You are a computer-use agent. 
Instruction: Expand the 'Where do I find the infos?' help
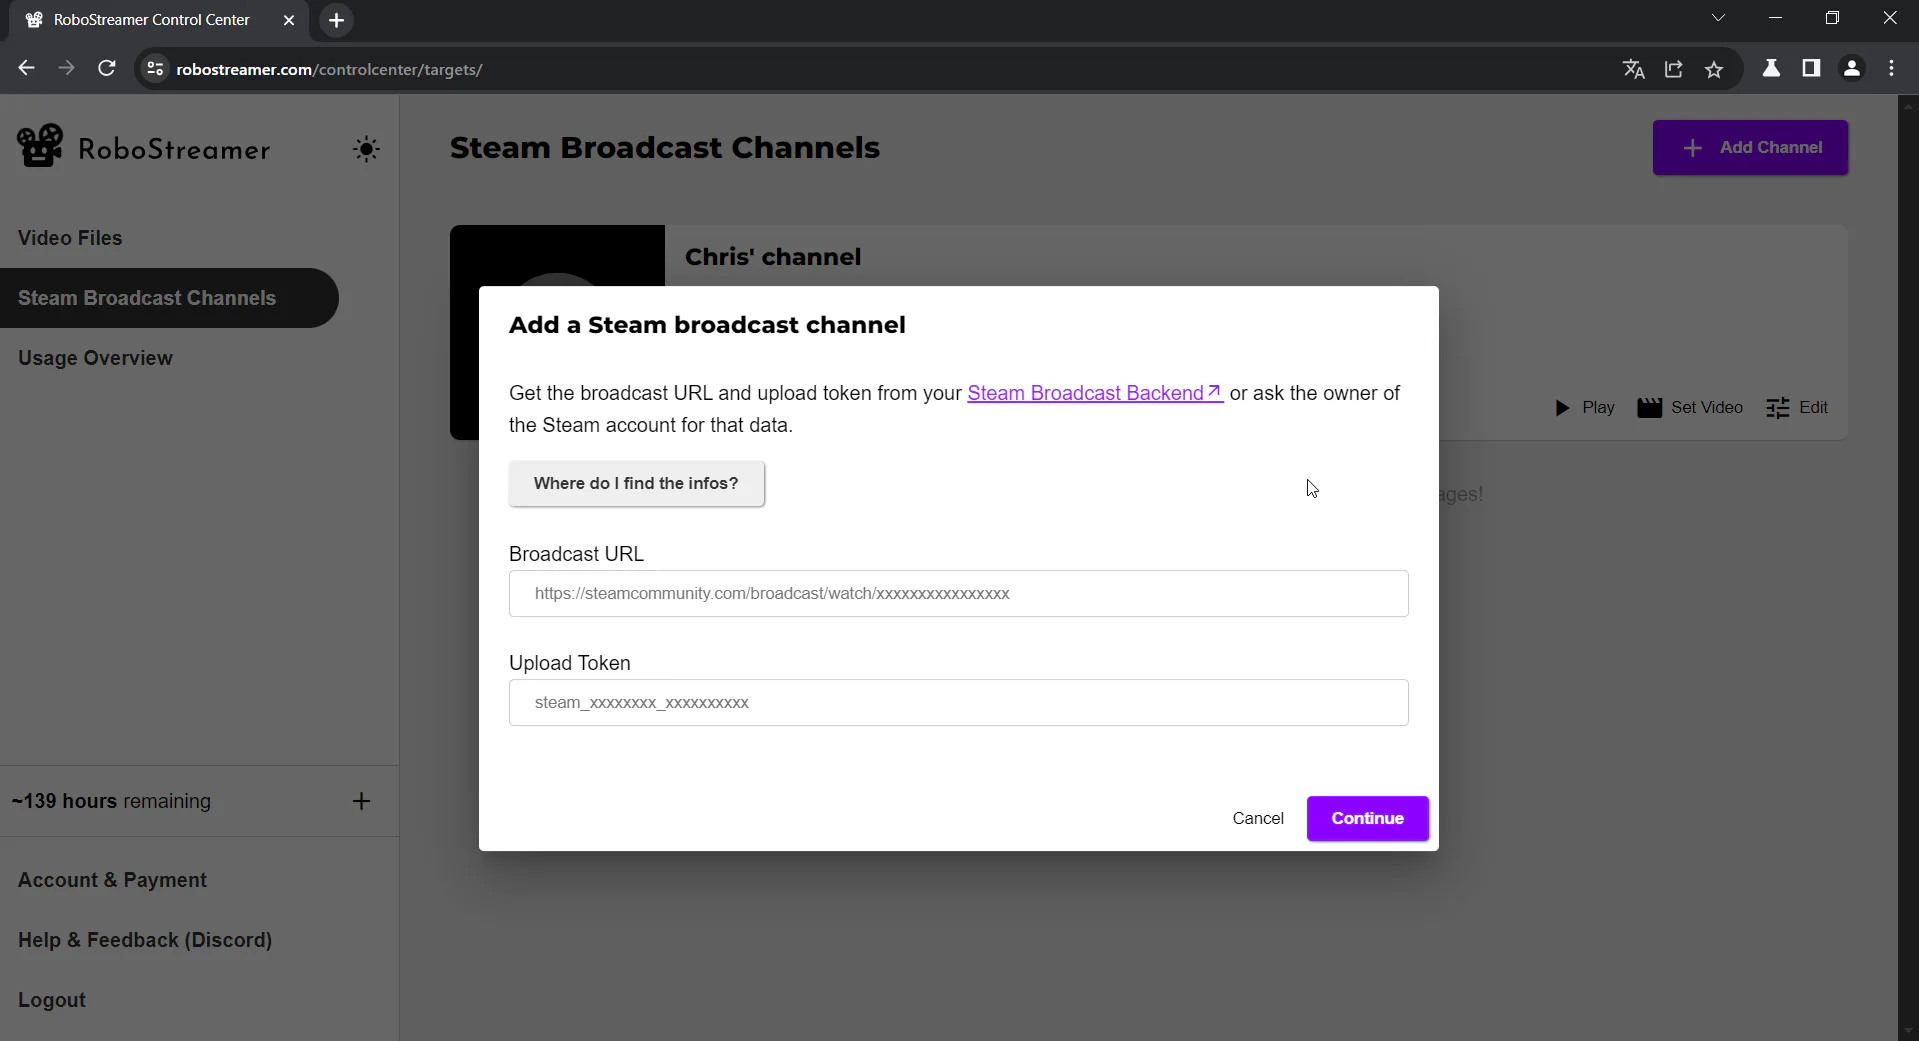pyautogui.click(x=636, y=483)
